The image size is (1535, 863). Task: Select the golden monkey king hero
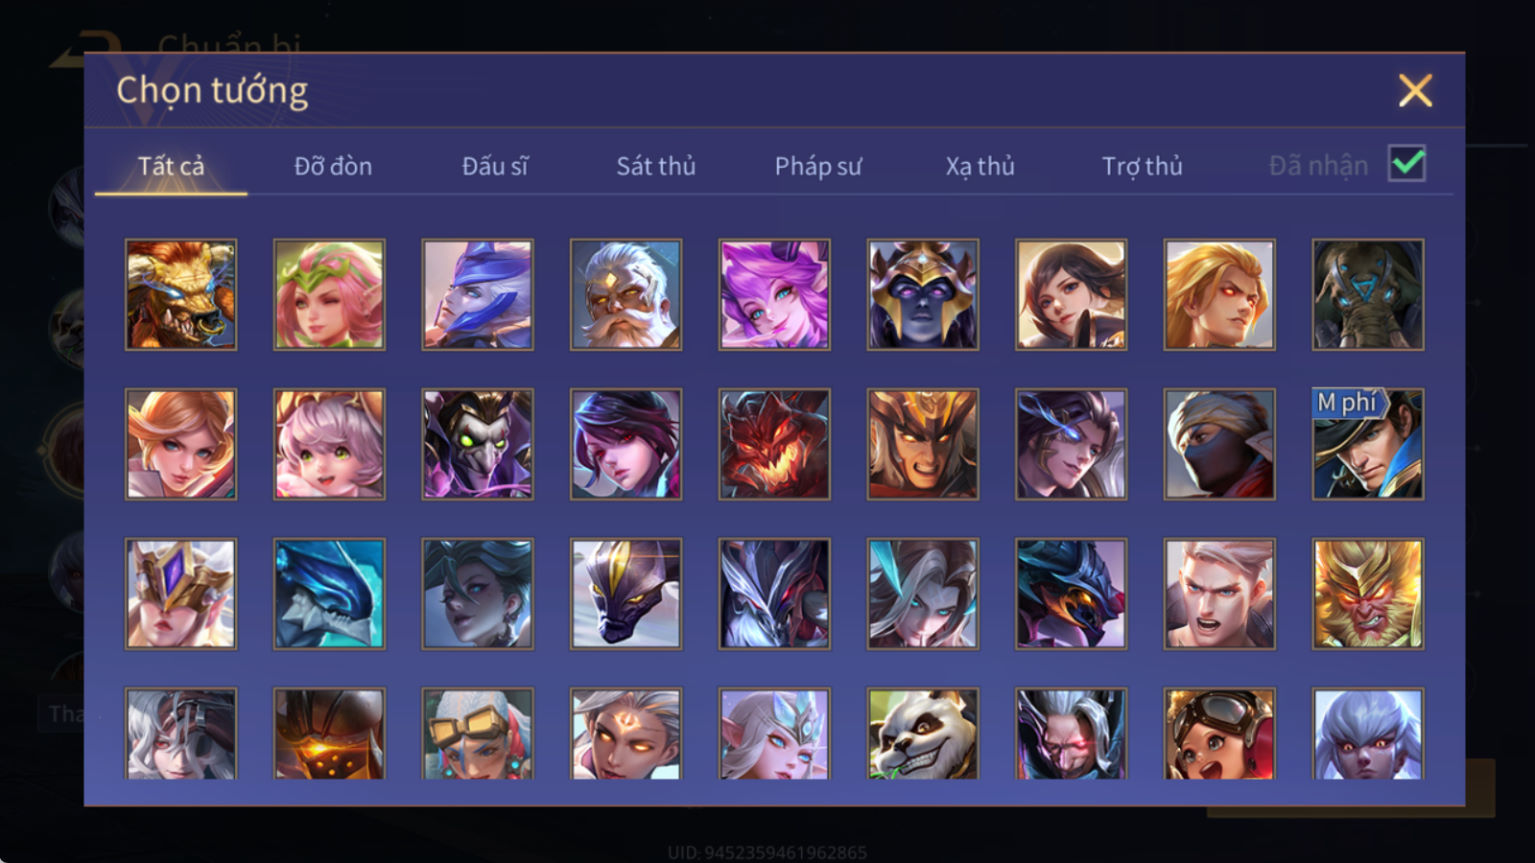tap(1368, 594)
